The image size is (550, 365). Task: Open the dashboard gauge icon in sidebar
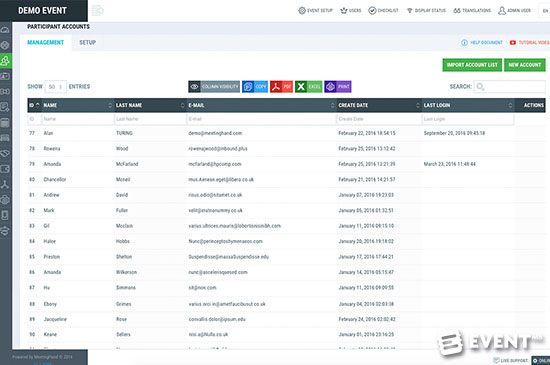point(5,30)
